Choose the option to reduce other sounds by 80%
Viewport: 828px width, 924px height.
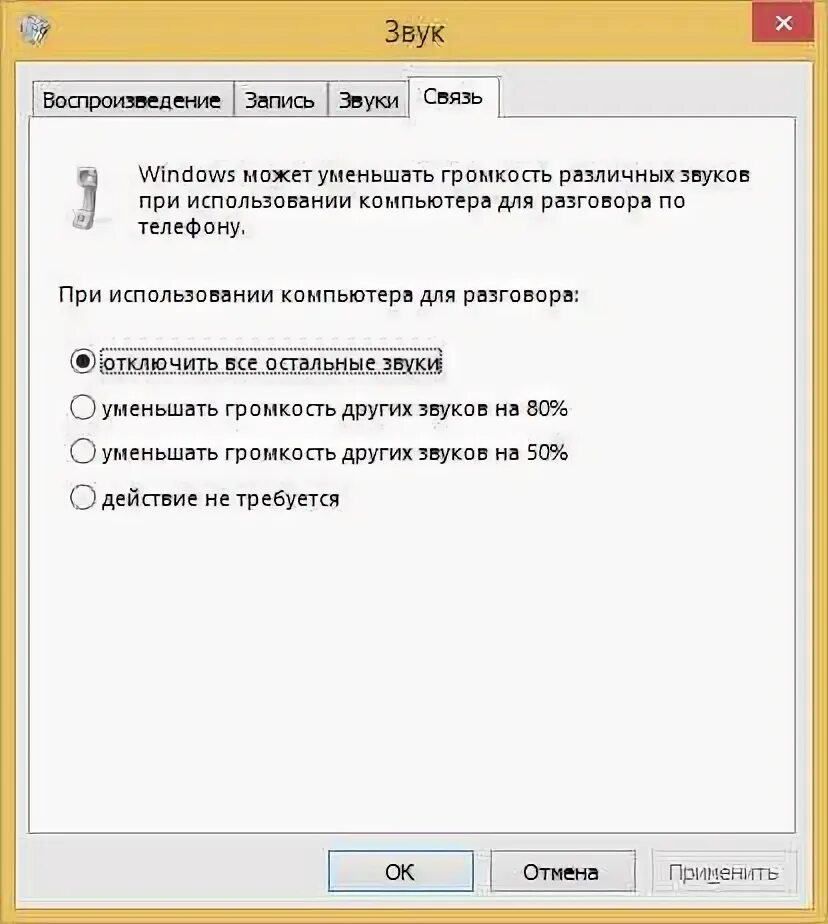[x=83, y=407]
